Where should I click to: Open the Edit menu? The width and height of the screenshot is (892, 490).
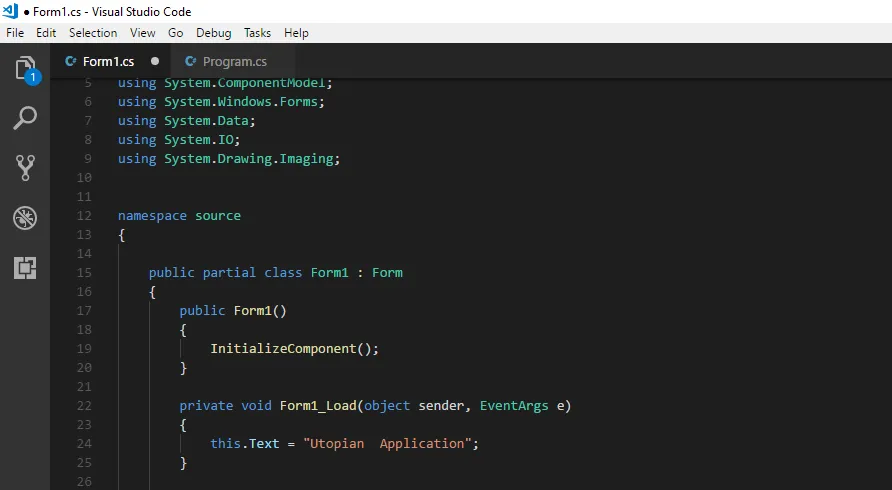coord(46,33)
